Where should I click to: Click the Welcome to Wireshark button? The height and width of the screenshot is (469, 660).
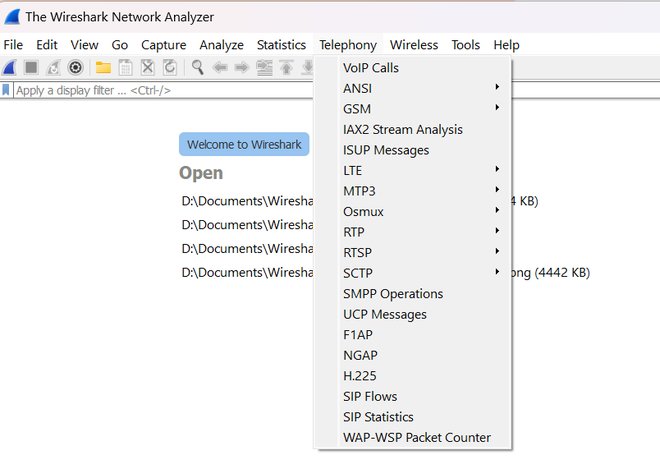click(x=244, y=144)
